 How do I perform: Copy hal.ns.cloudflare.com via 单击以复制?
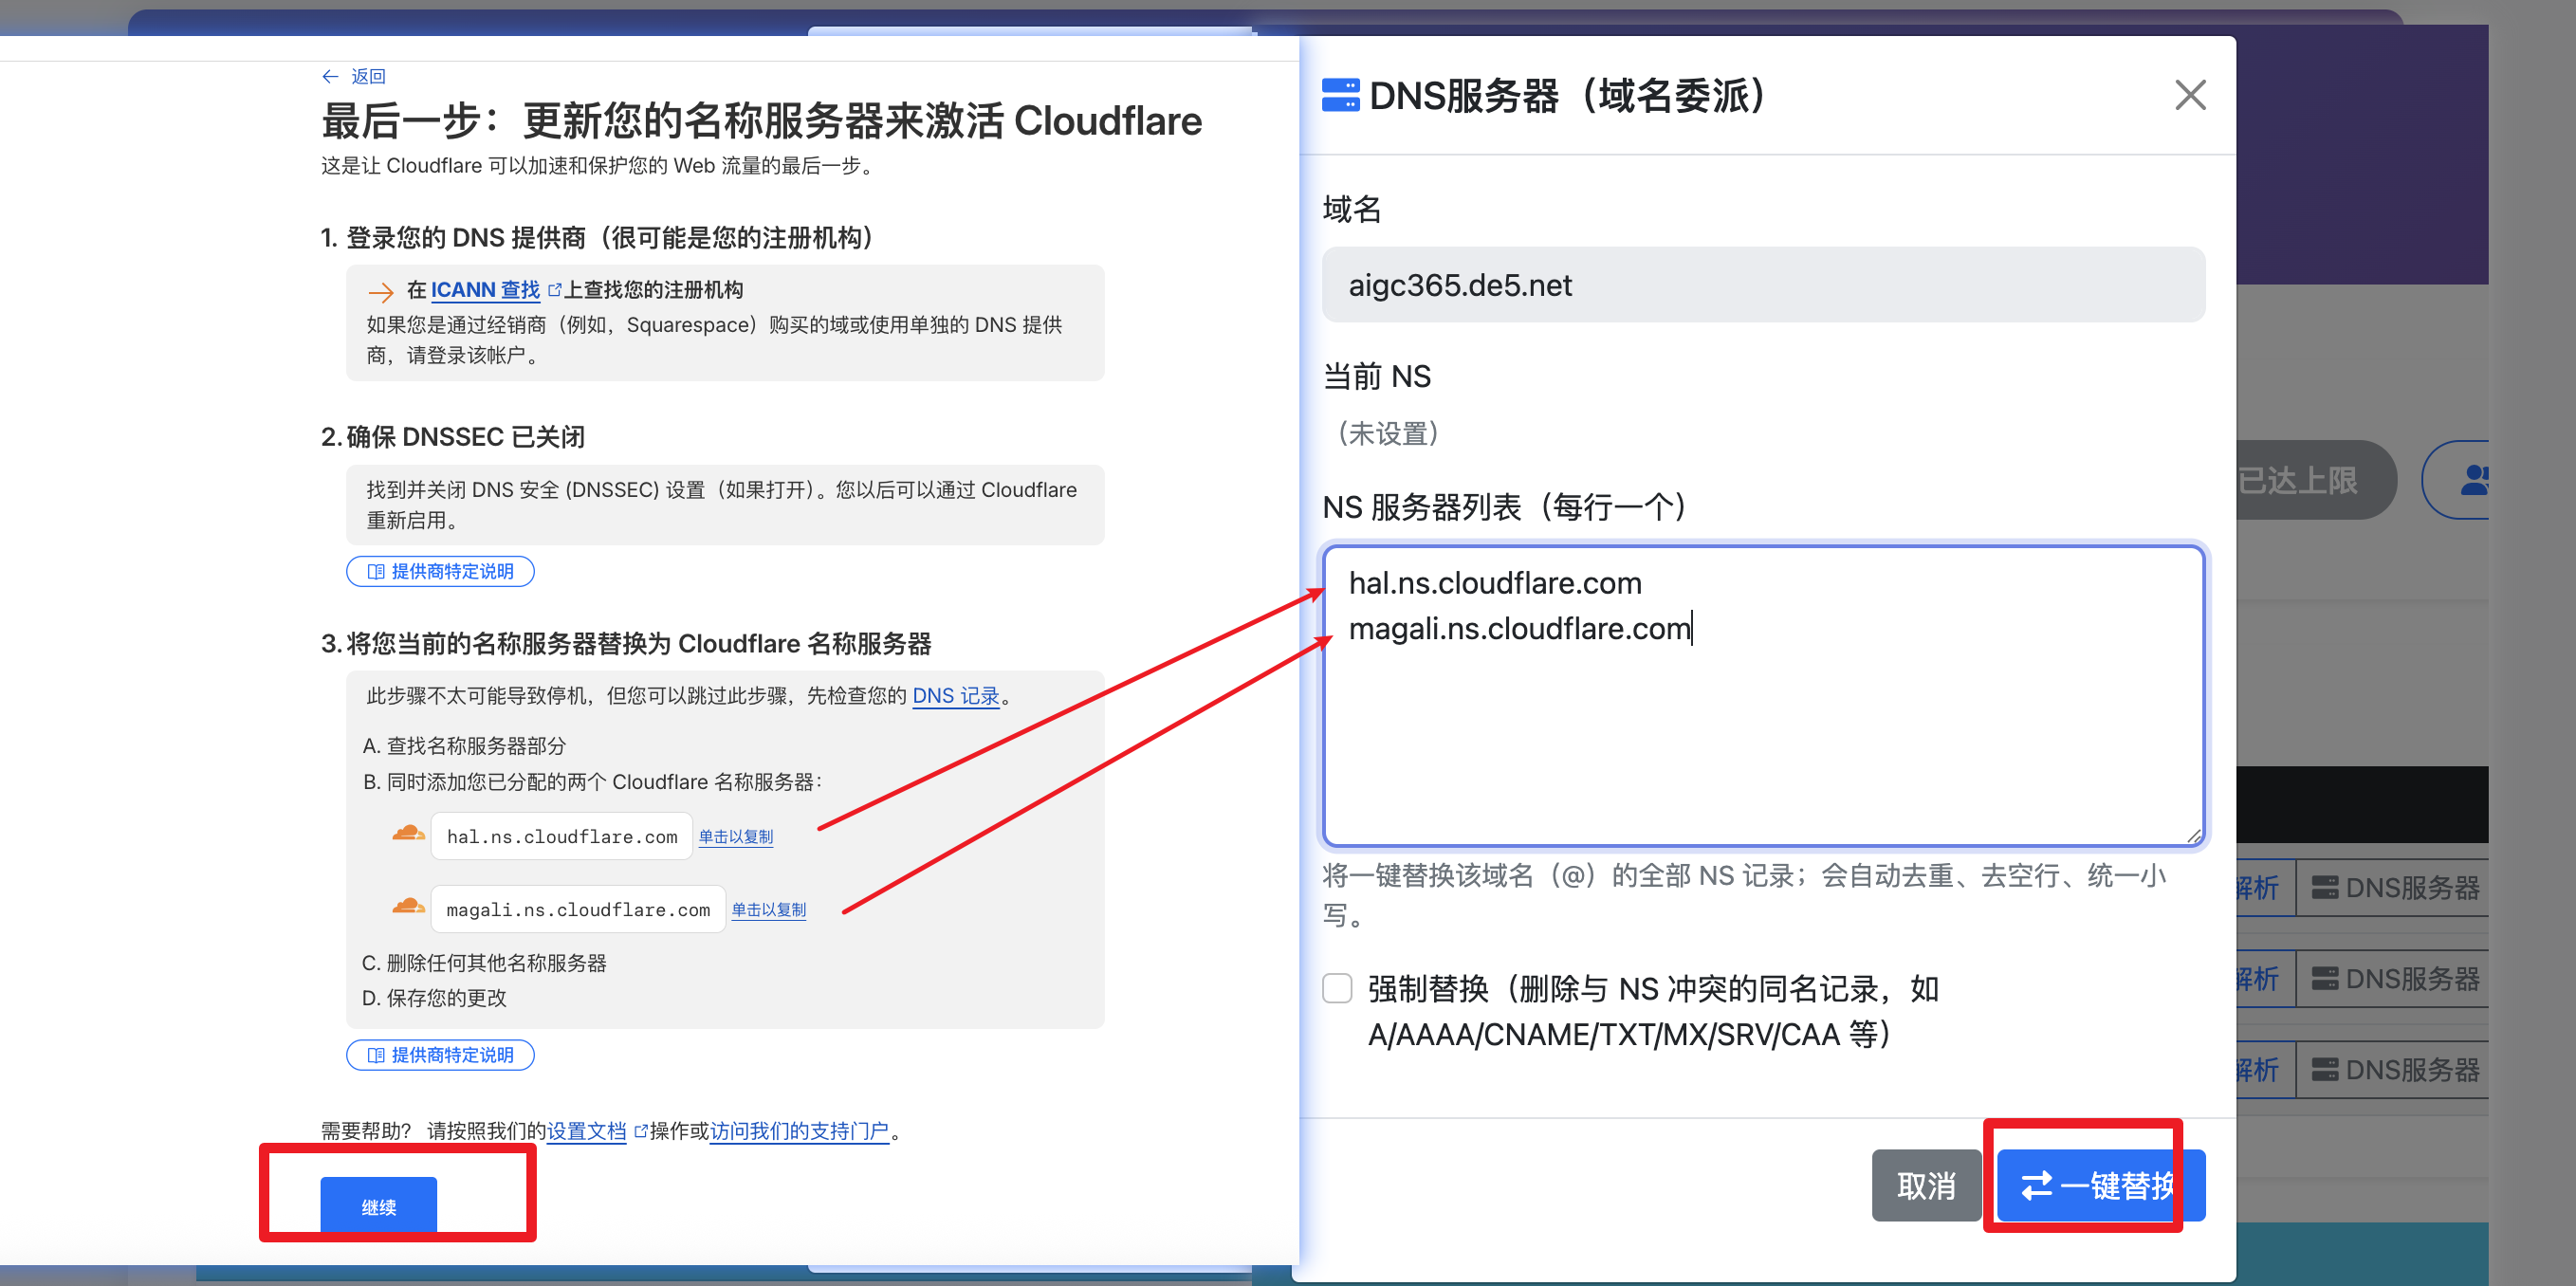735,836
